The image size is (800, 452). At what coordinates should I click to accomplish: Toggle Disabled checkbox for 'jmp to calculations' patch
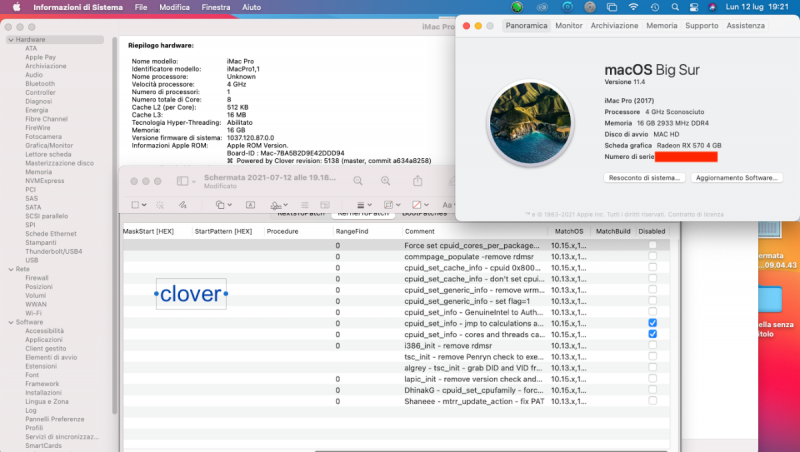652,323
